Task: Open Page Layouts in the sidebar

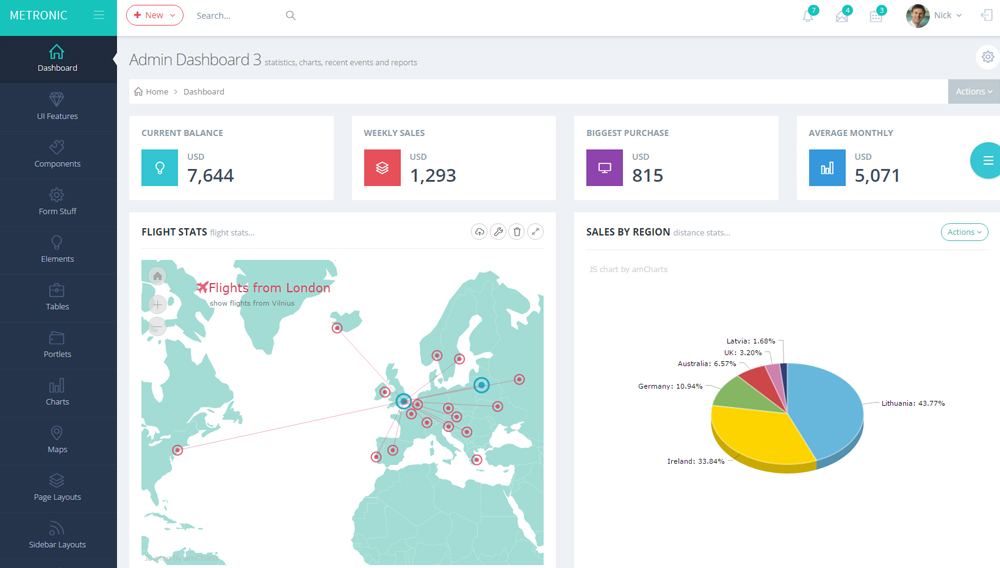Action: pyautogui.click(x=57, y=488)
